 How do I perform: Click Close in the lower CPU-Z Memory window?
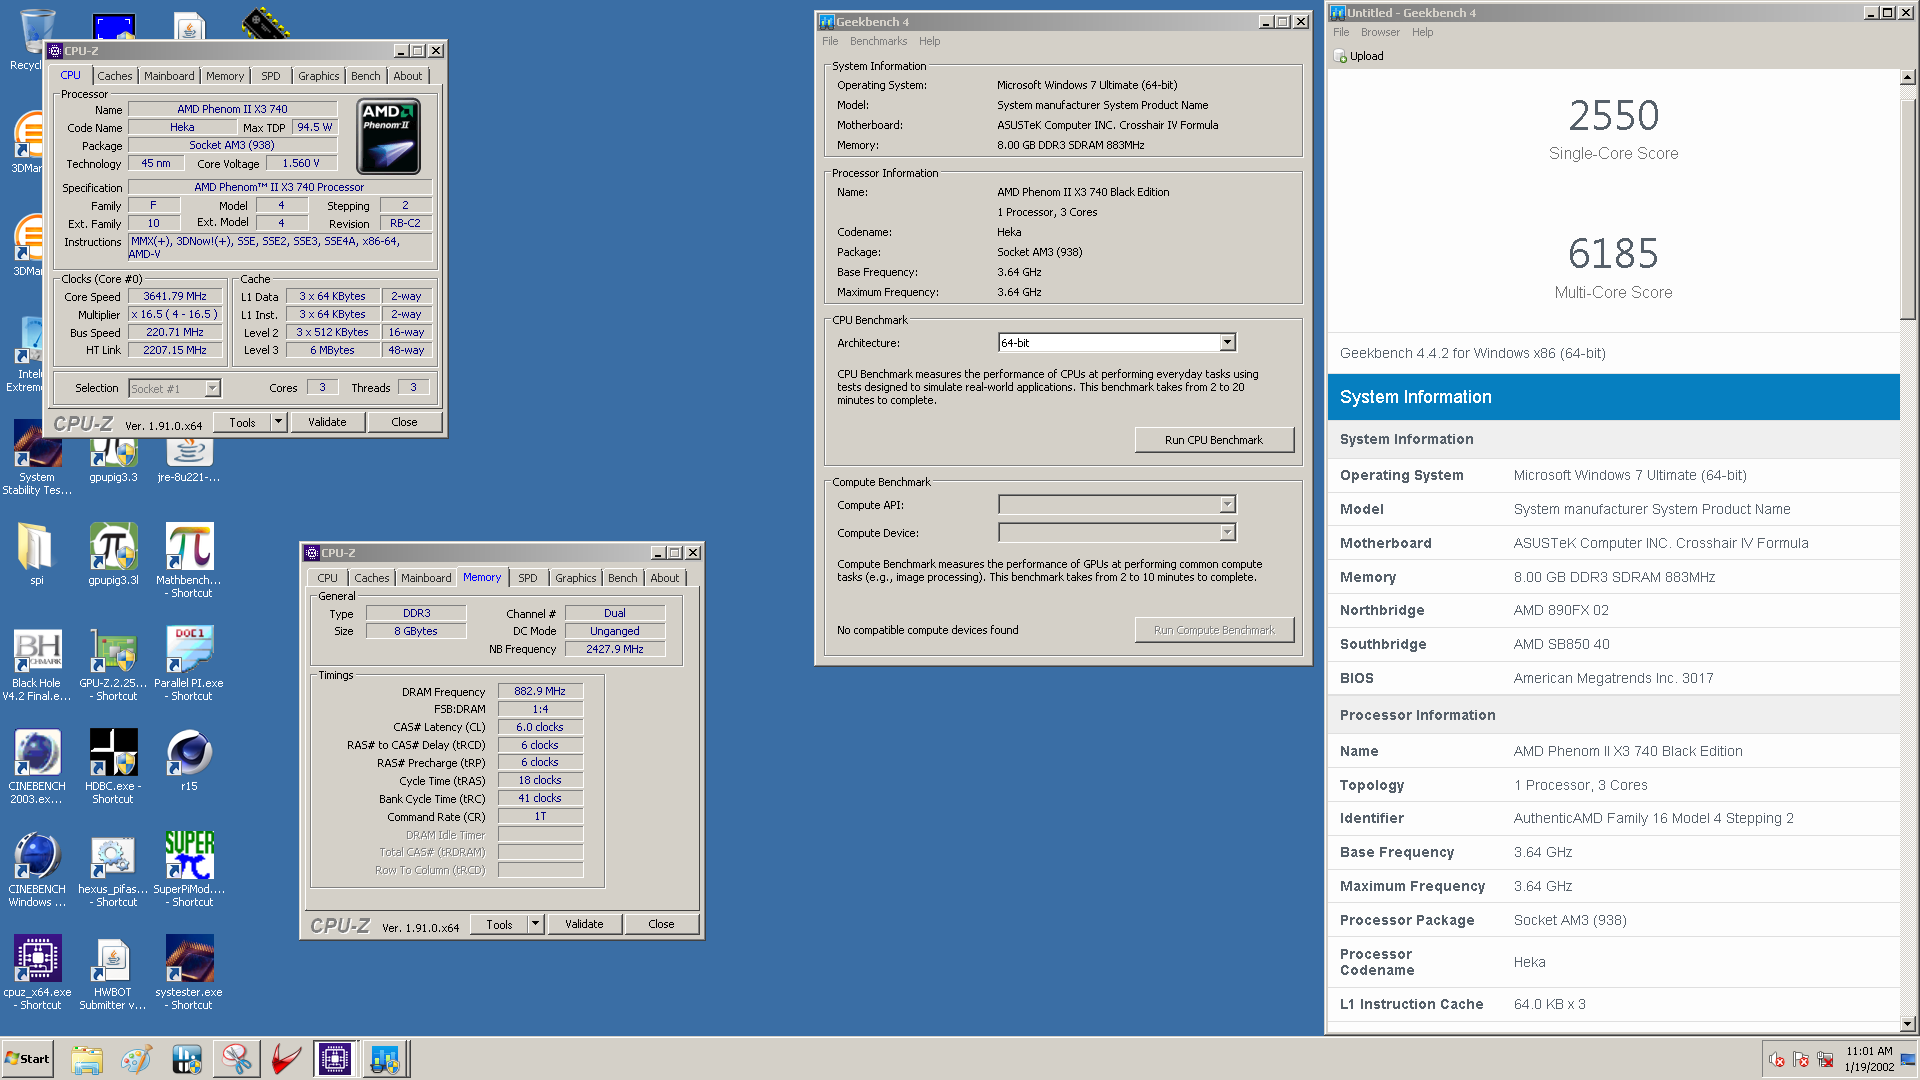click(x=661, y=924)
